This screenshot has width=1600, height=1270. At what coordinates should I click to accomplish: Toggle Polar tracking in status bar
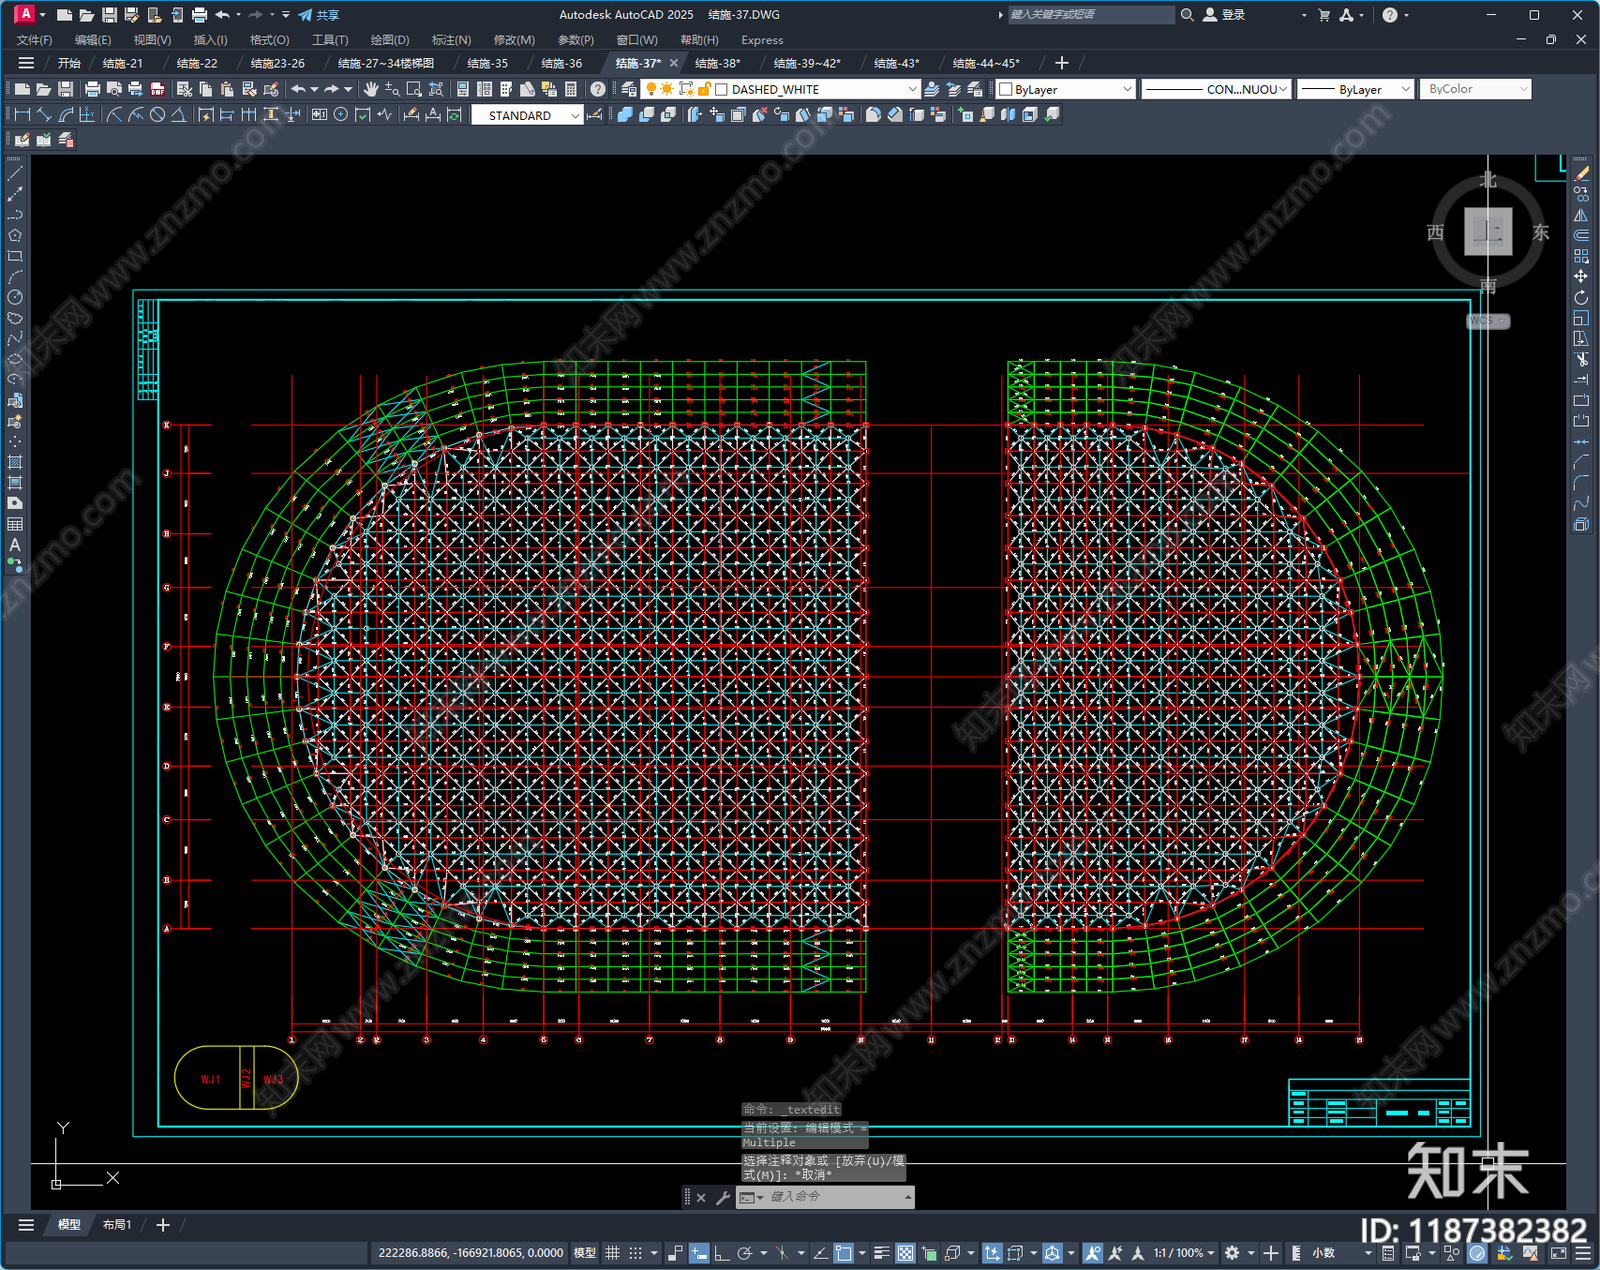coord(744,1253)
